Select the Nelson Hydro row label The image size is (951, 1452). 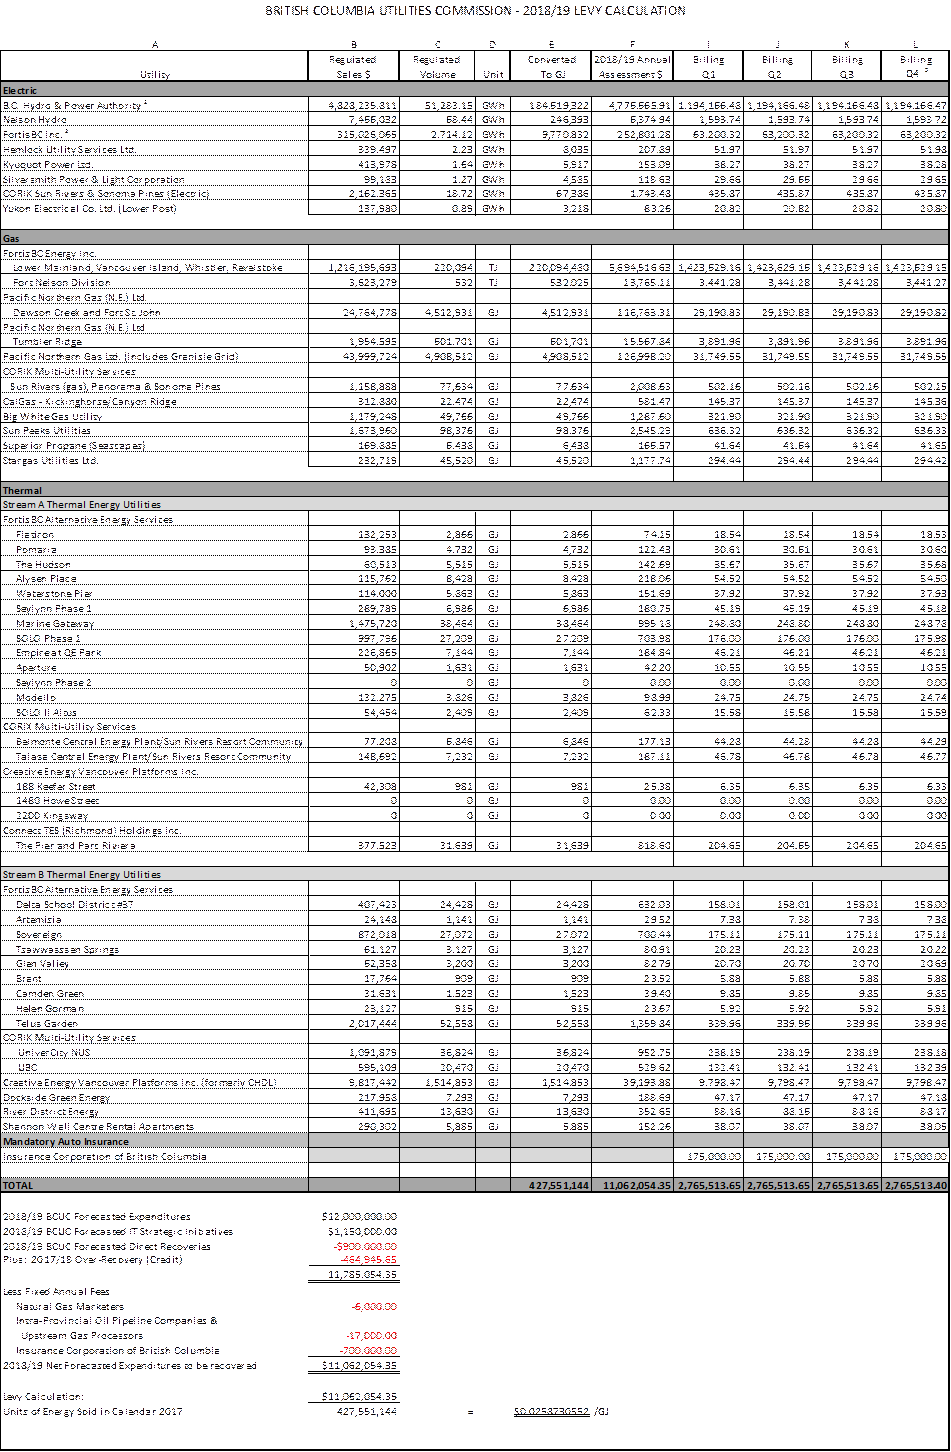34,118
